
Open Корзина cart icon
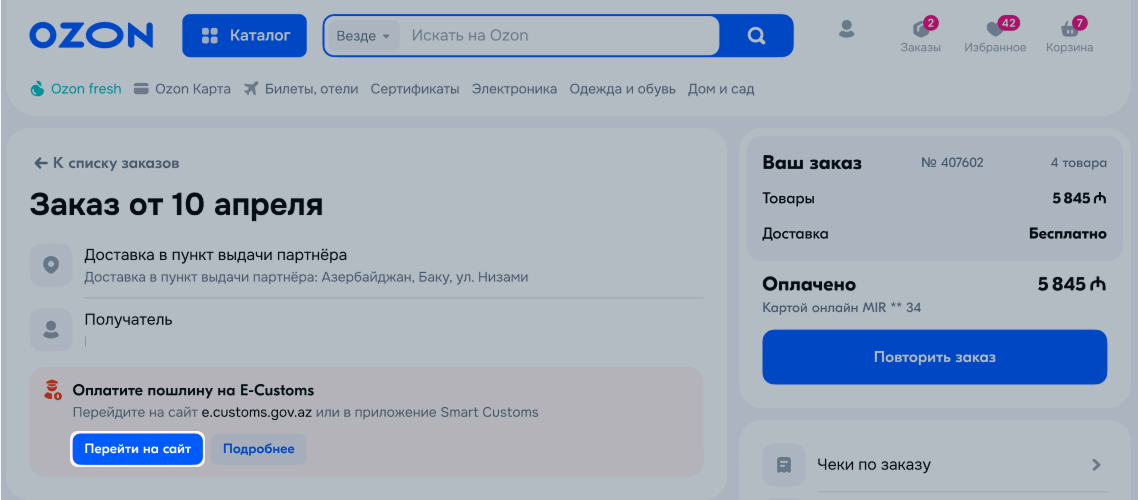(x=1069, y=36)
